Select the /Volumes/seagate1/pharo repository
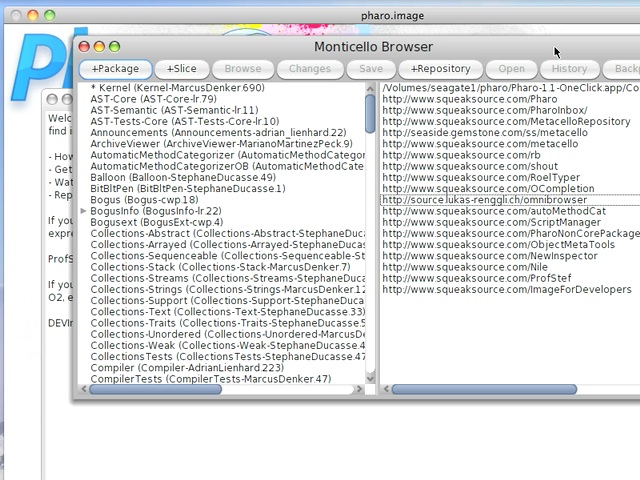 point(511,88)
